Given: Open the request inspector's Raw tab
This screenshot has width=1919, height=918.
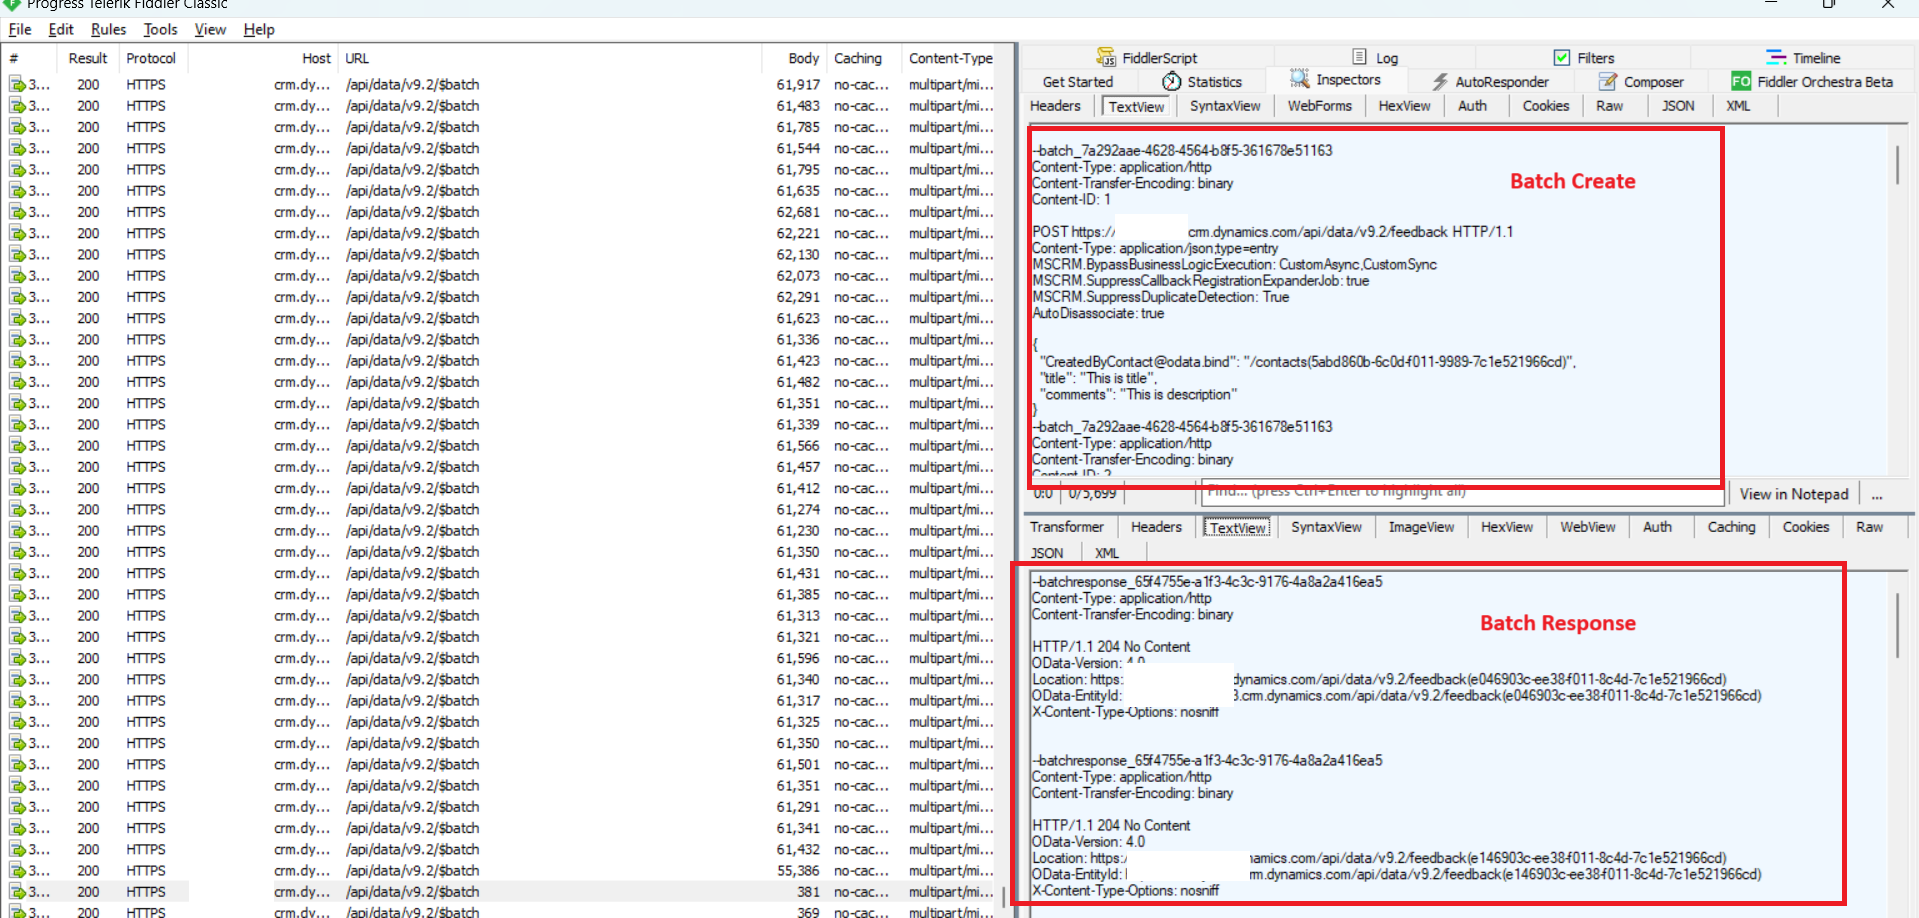Looking at the screenshot, I should click(1610, 106).
